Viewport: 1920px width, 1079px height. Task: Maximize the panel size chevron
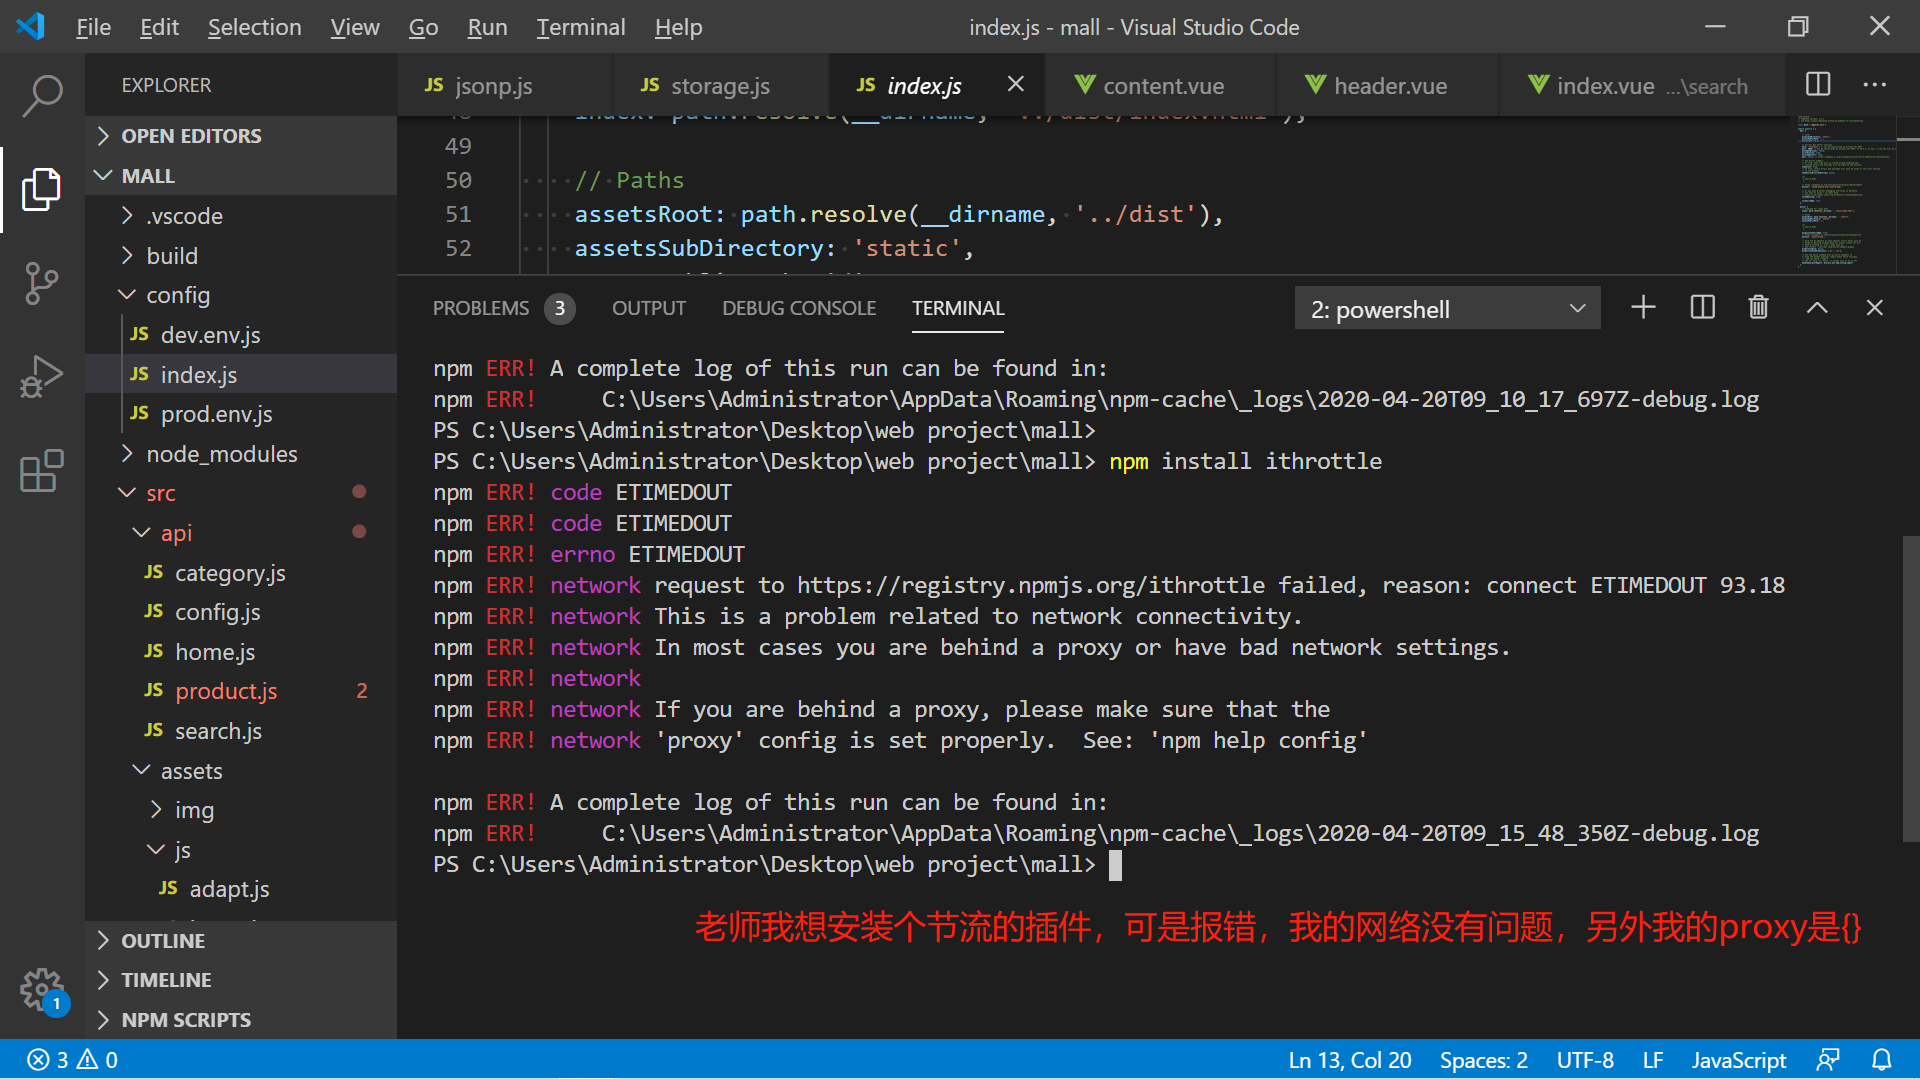pos(1817,308)
